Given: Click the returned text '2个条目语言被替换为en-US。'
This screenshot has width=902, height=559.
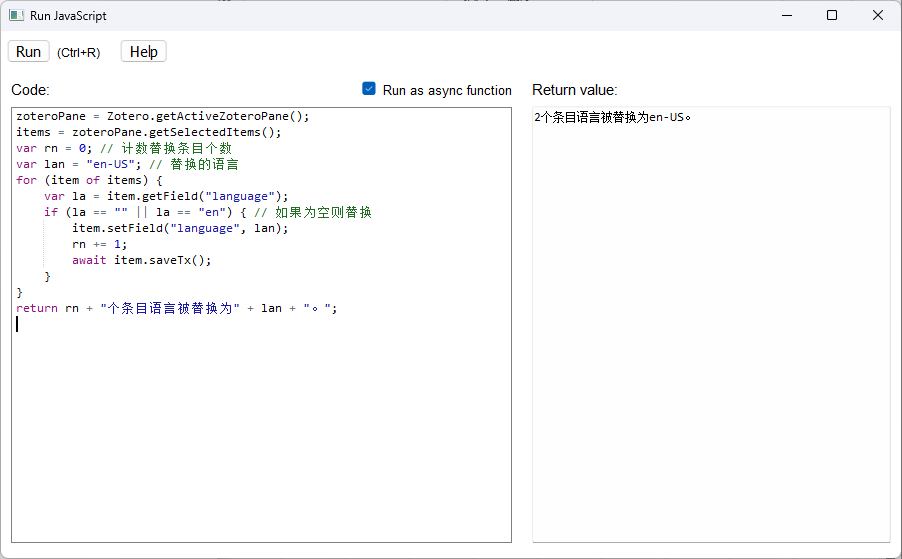Looking at the screenshot, I should point(613,117).
